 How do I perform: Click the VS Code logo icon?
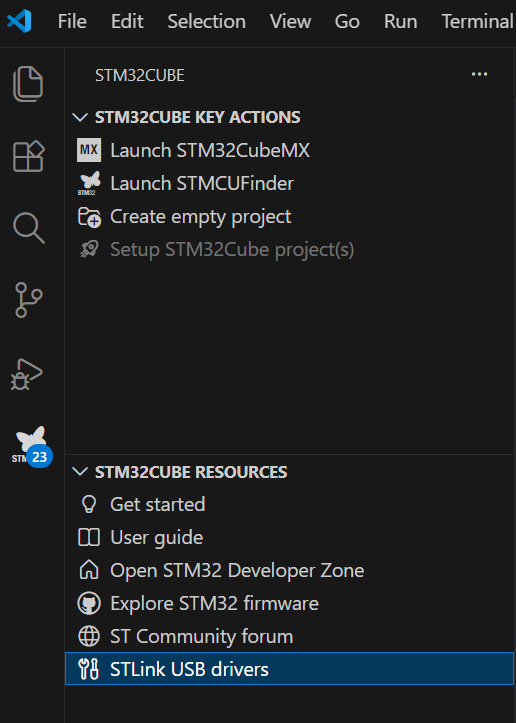19,21
